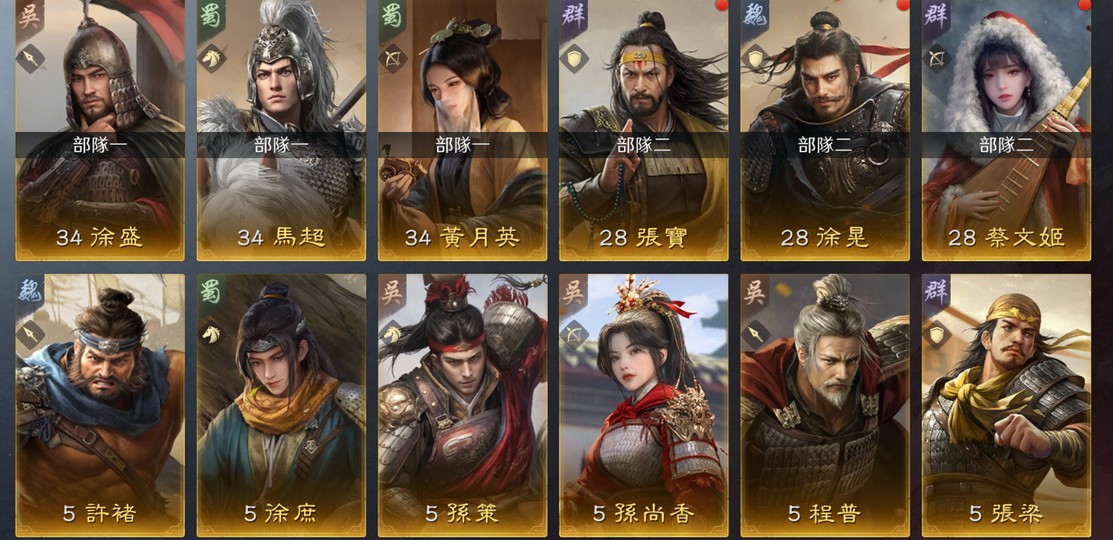Screen dimensions: 1113x540
Task: Click the 28 徐晃 name label
Action: pyautogui.click(x=825, y=238)
